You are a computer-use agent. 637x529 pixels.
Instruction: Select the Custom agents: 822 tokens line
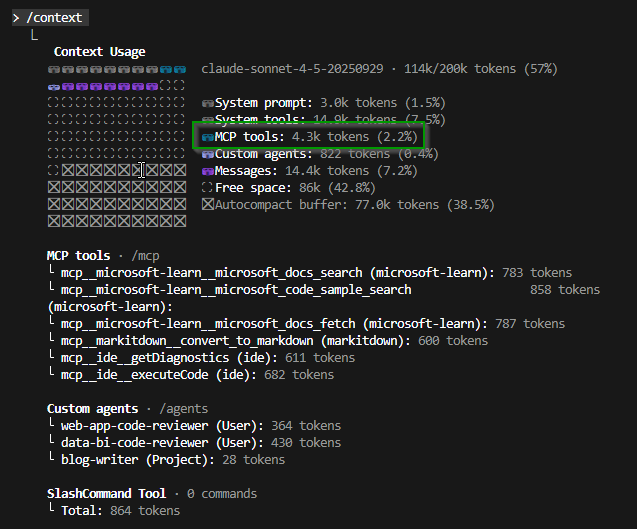pyautogui.click(x=320, y=154)
